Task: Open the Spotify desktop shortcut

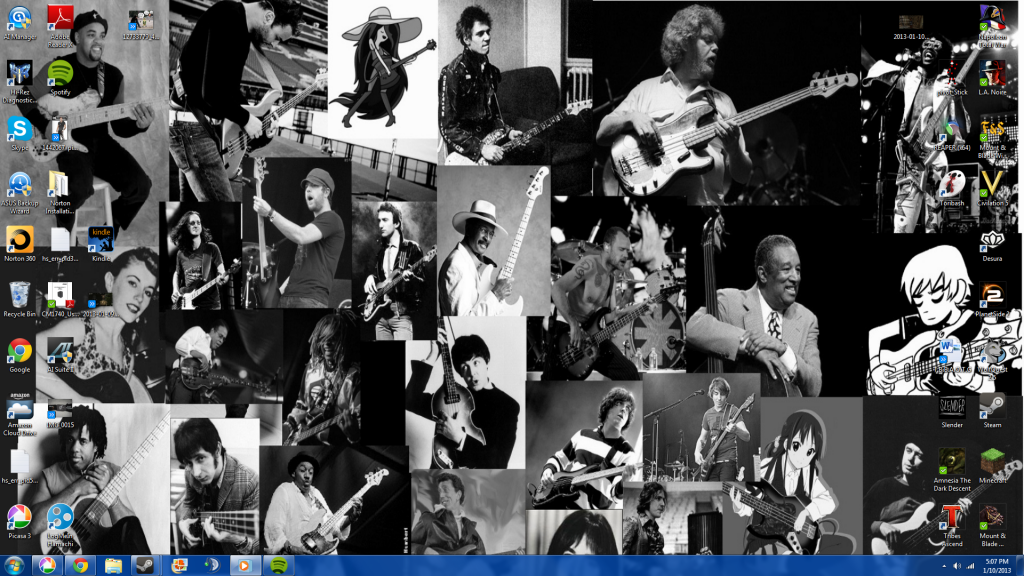Action: coord(60,78)
